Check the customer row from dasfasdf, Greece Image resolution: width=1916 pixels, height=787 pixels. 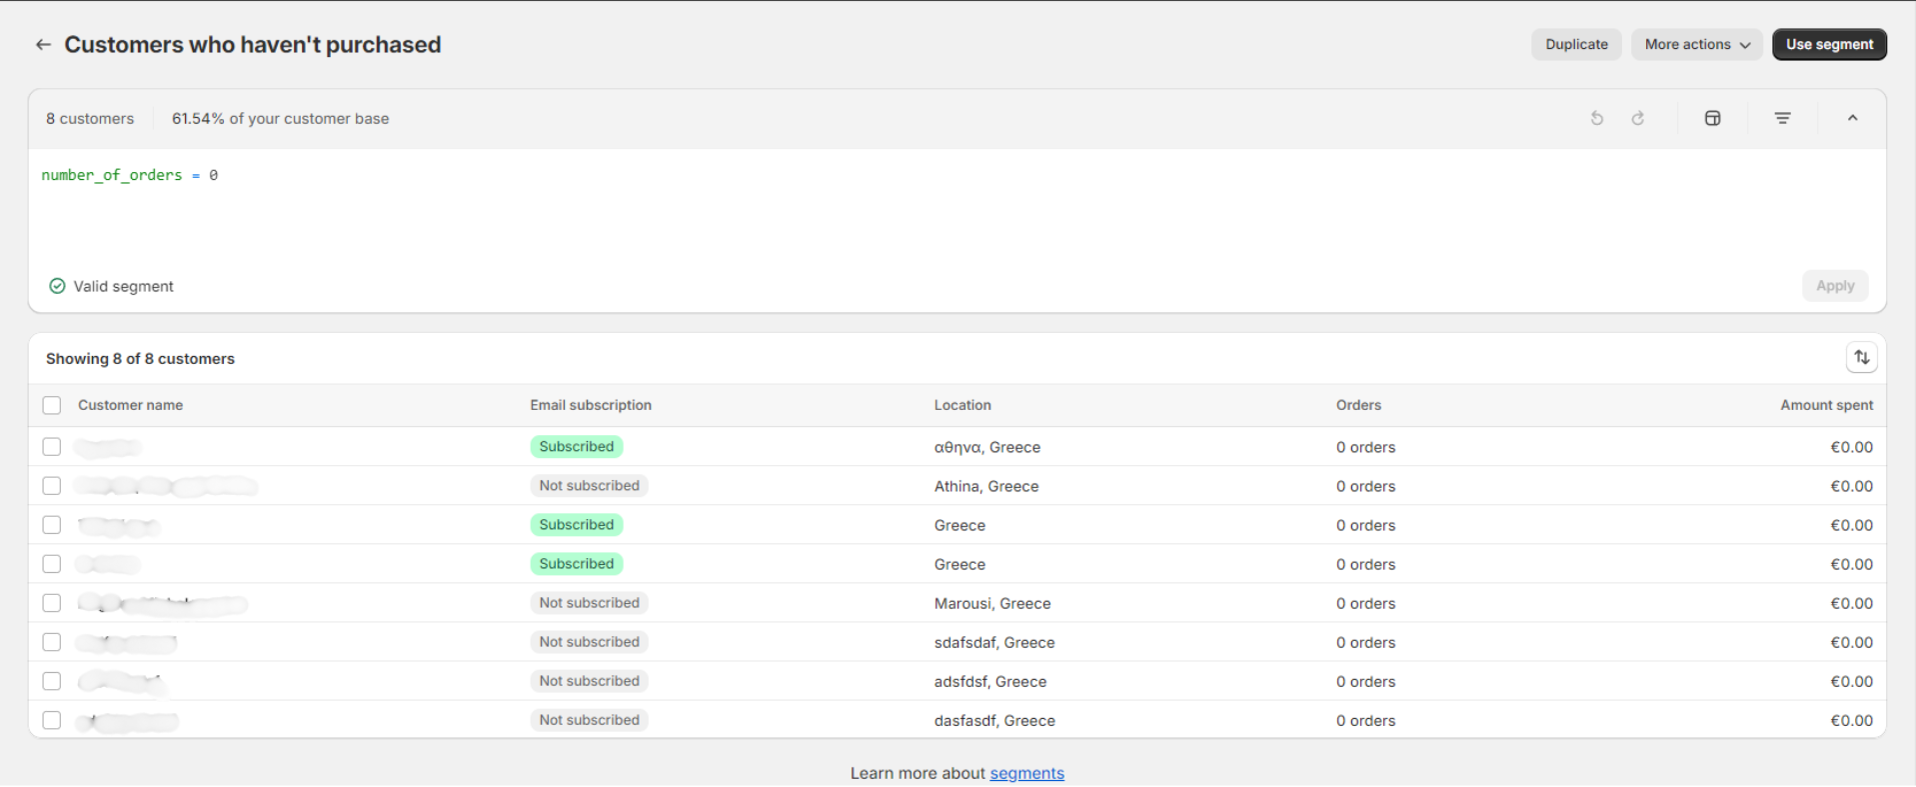tap(52, 720)
